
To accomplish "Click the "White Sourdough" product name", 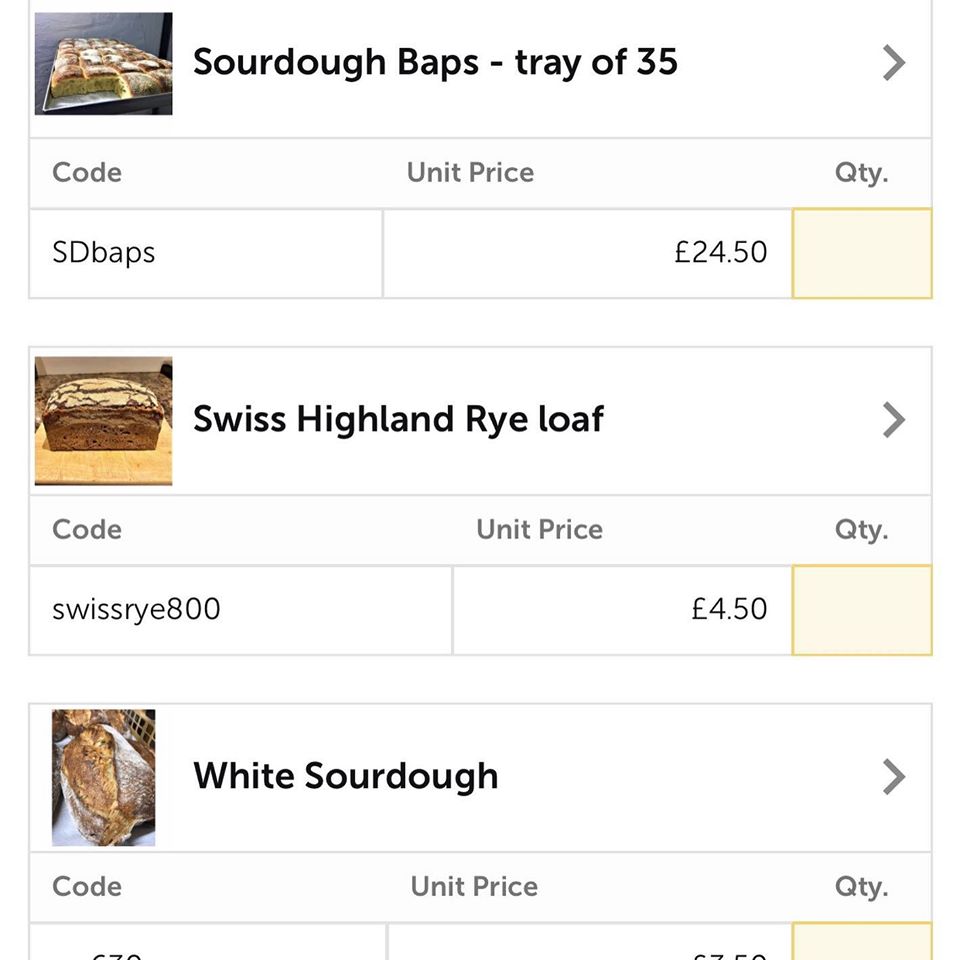I will click(x=345, y=777).
